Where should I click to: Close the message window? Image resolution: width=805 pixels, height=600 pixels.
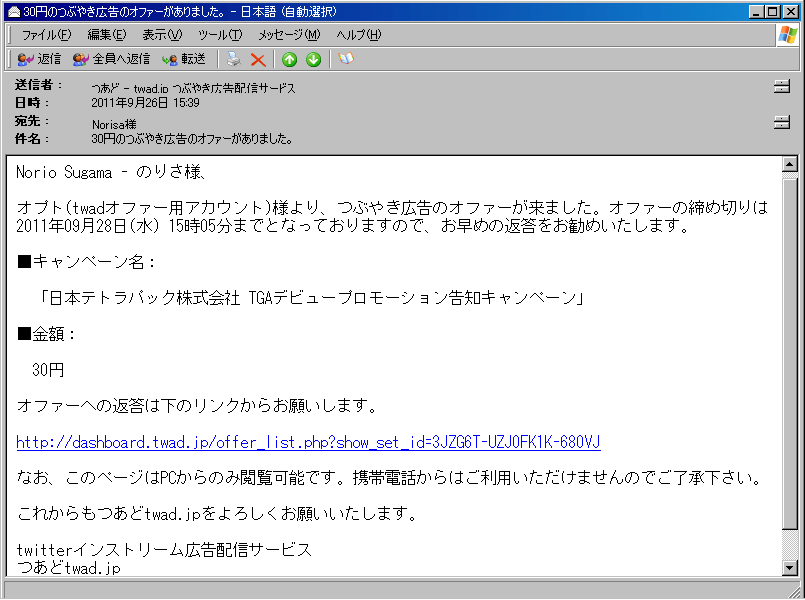[791, 11]
